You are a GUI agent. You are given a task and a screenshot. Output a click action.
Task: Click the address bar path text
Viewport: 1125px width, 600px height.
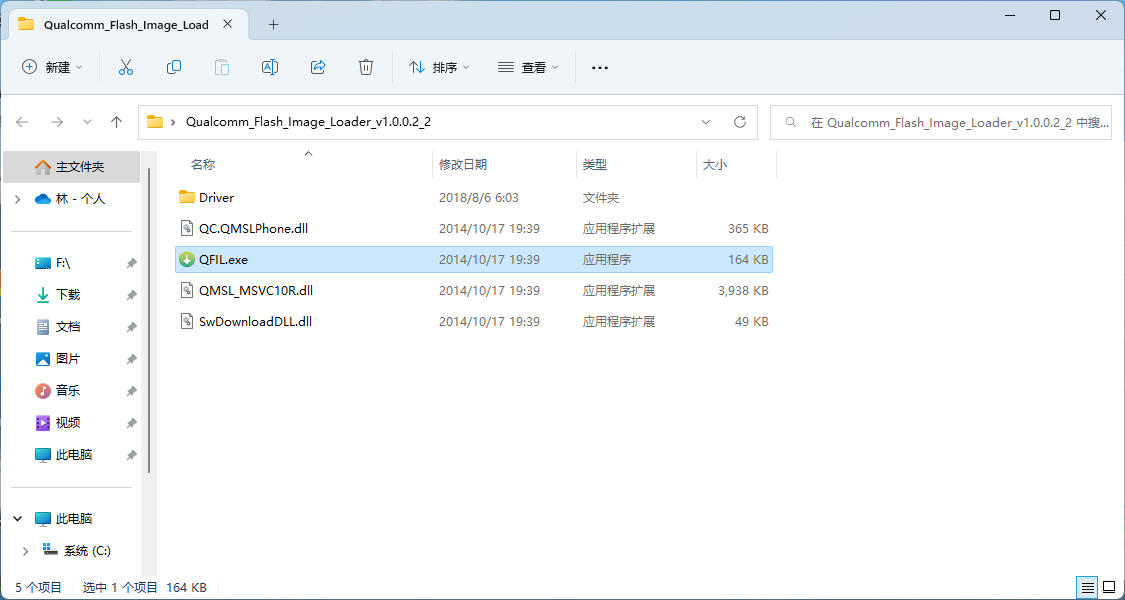(x=309, y=122)
